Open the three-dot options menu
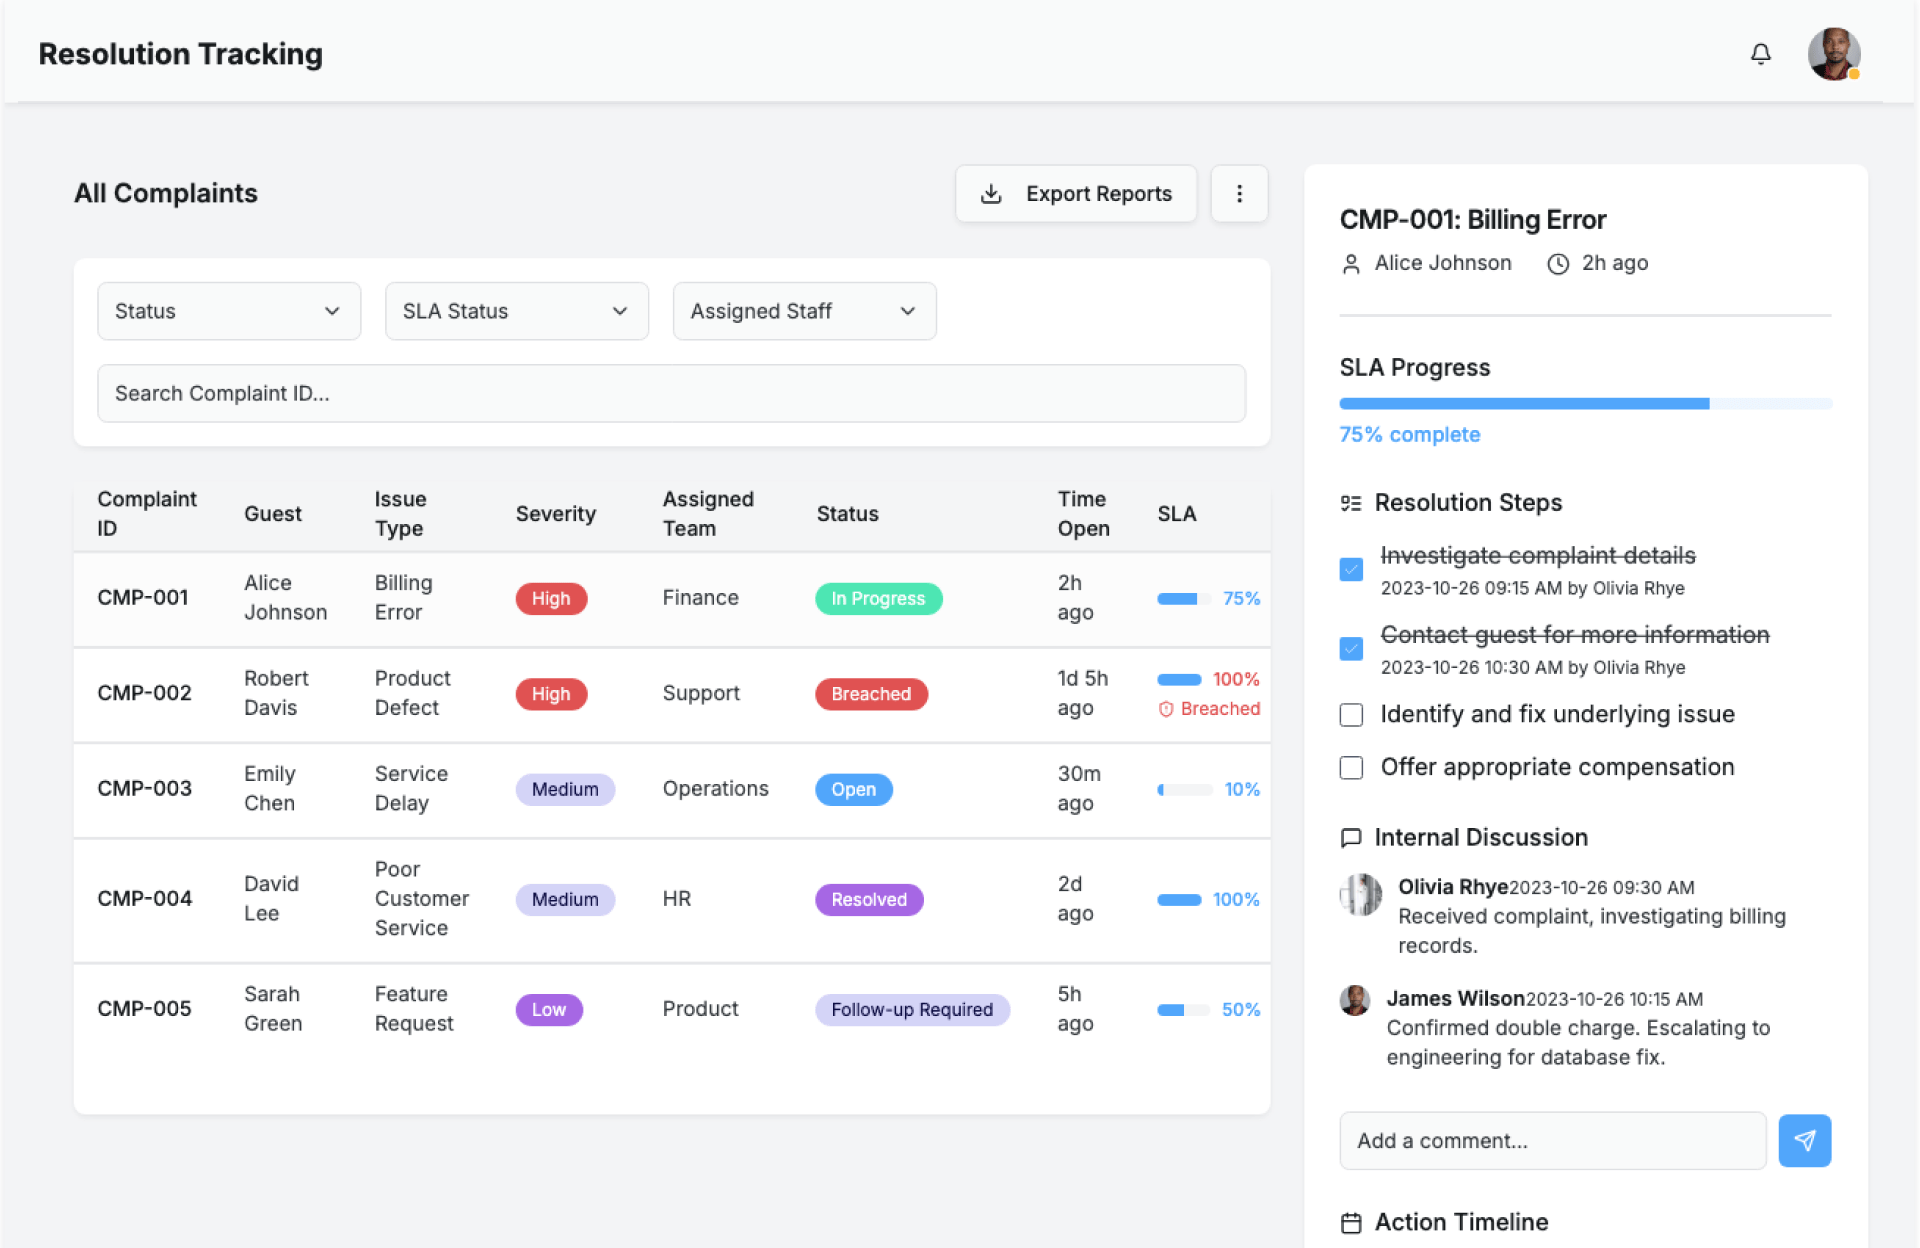This screenshot has height=1248, width=1920. pos(1239,194)
